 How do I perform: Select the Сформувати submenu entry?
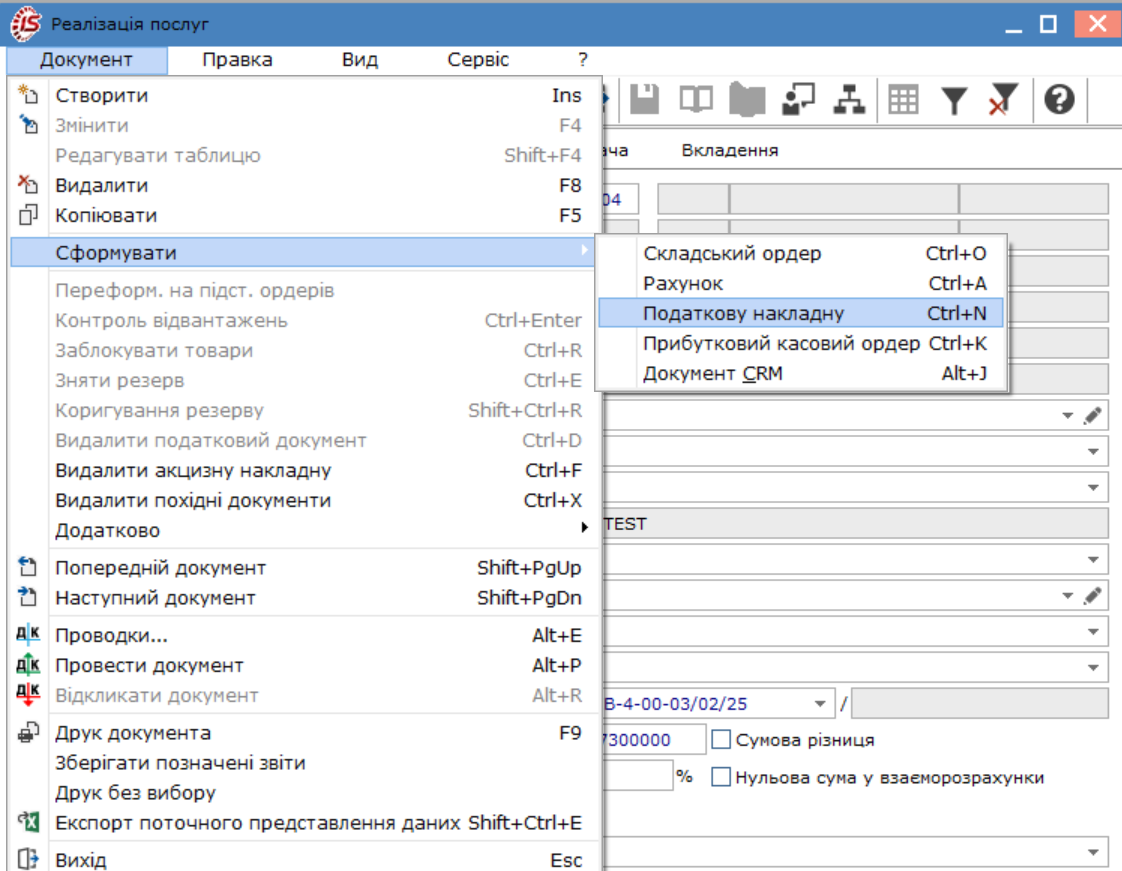click(x=303, y=253)
